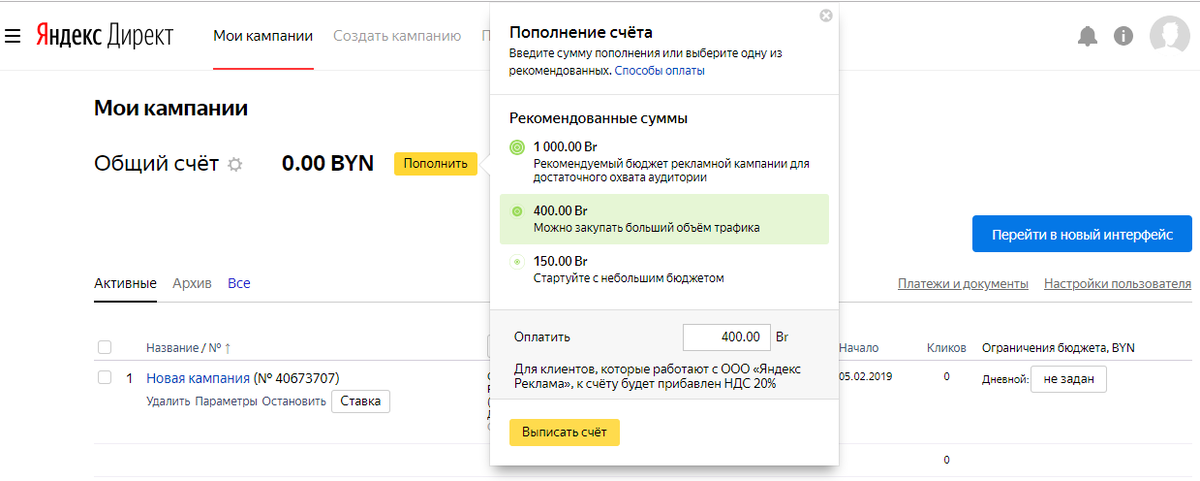The image size is (1200, 481).
Task: Open Создать кампанию menu item
Action: (397, 36)
